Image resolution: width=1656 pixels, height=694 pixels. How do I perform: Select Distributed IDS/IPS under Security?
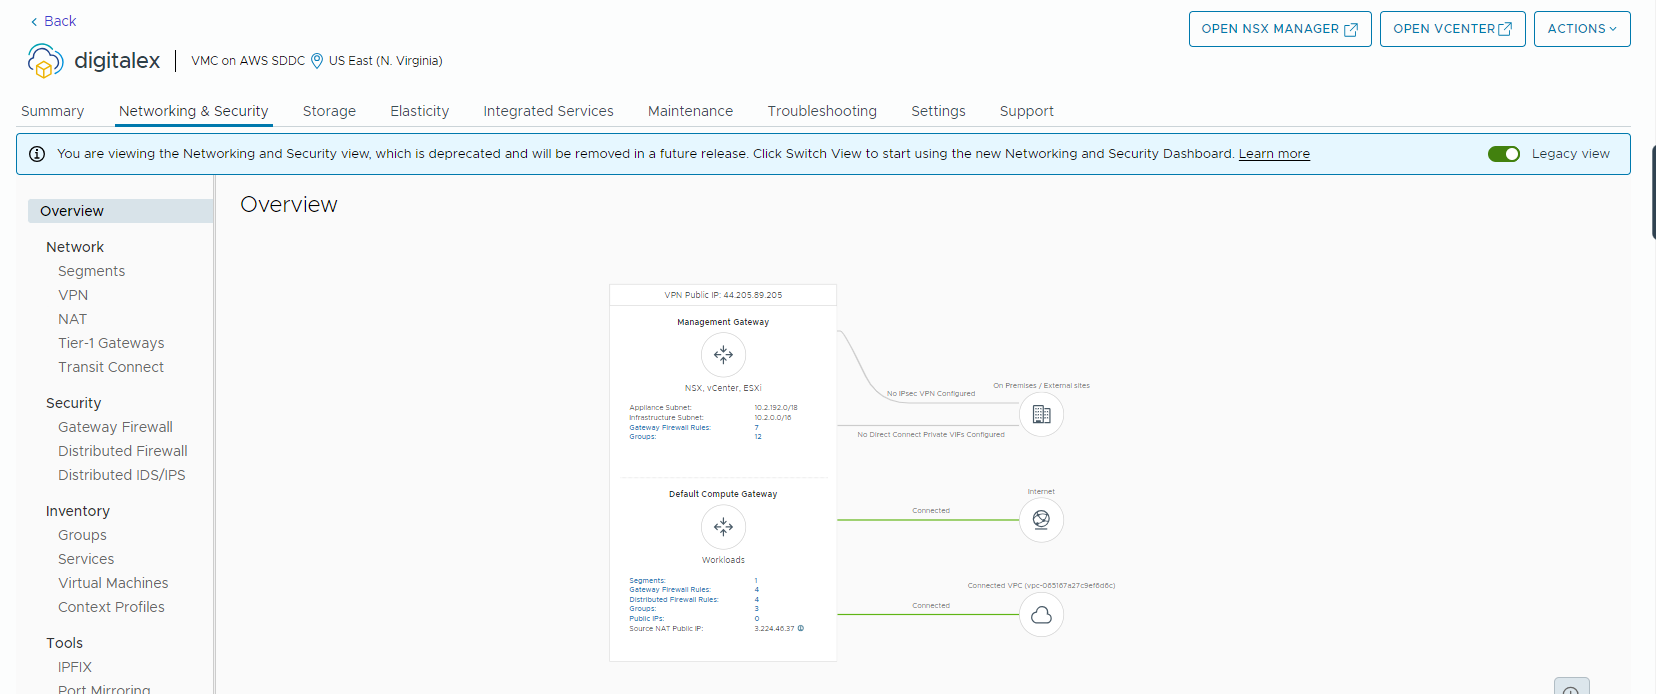click(x=121, y=475)
